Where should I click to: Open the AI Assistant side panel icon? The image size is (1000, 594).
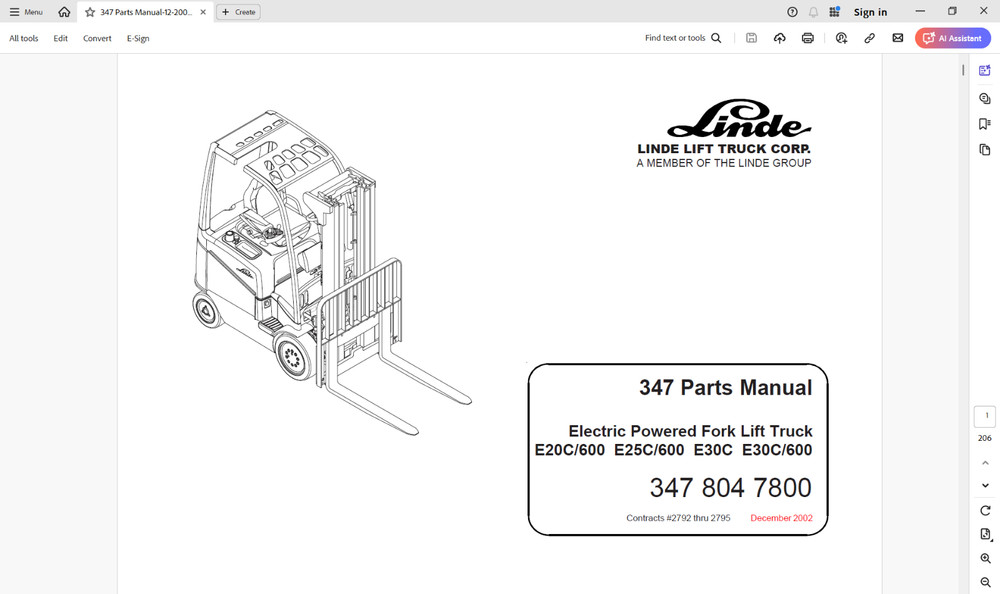pos(985,71)
